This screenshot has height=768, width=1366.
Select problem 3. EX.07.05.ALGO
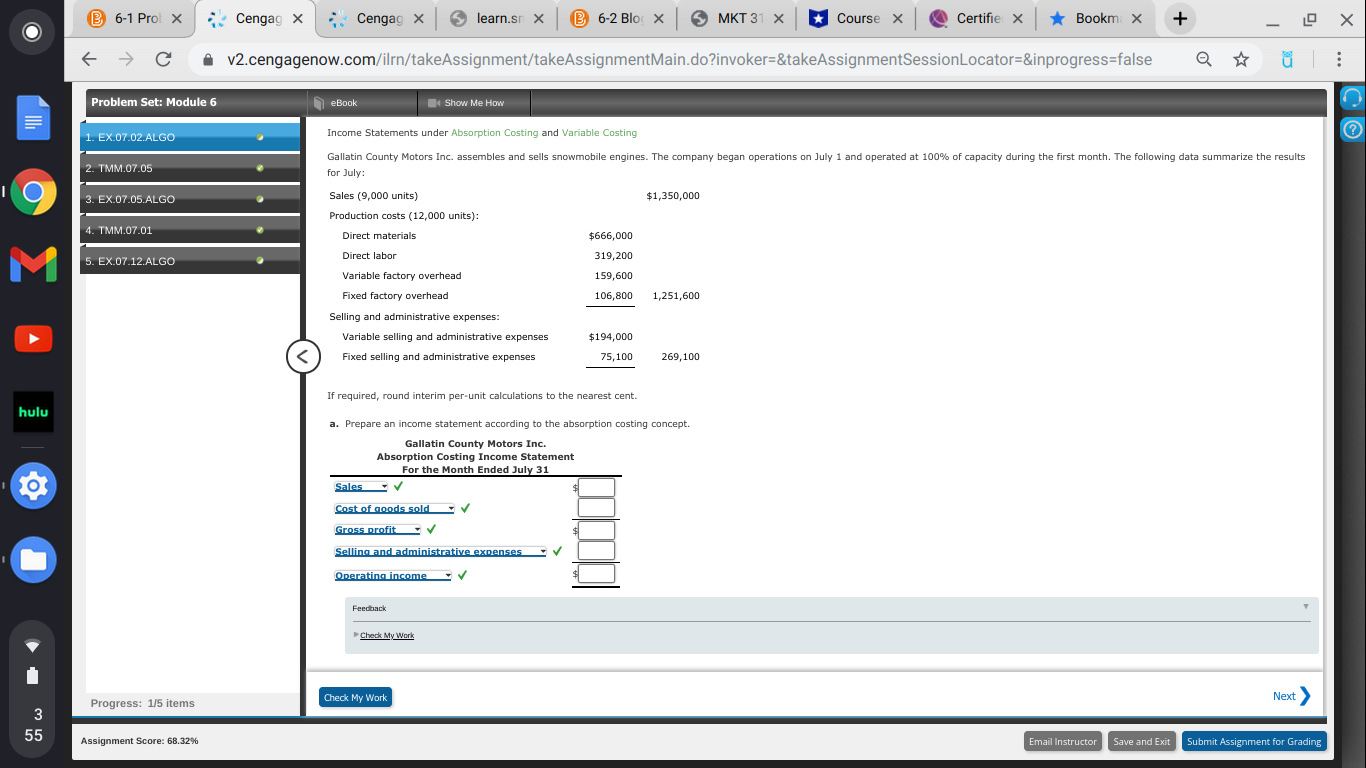click(190, 199)
